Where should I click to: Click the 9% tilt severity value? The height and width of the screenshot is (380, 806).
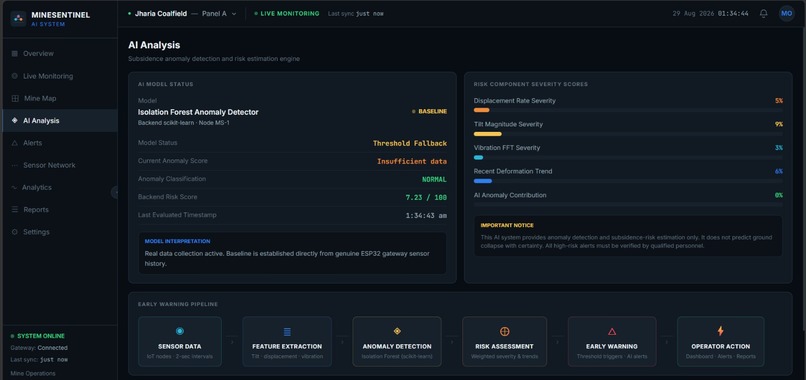click(x=779, y=124)
